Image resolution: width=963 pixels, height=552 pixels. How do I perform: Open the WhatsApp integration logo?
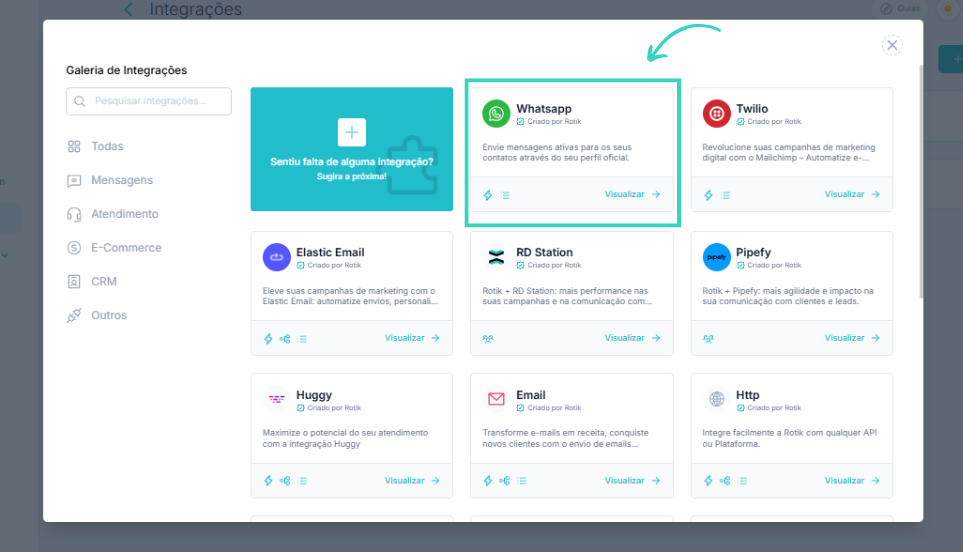[x=496, y=114]
